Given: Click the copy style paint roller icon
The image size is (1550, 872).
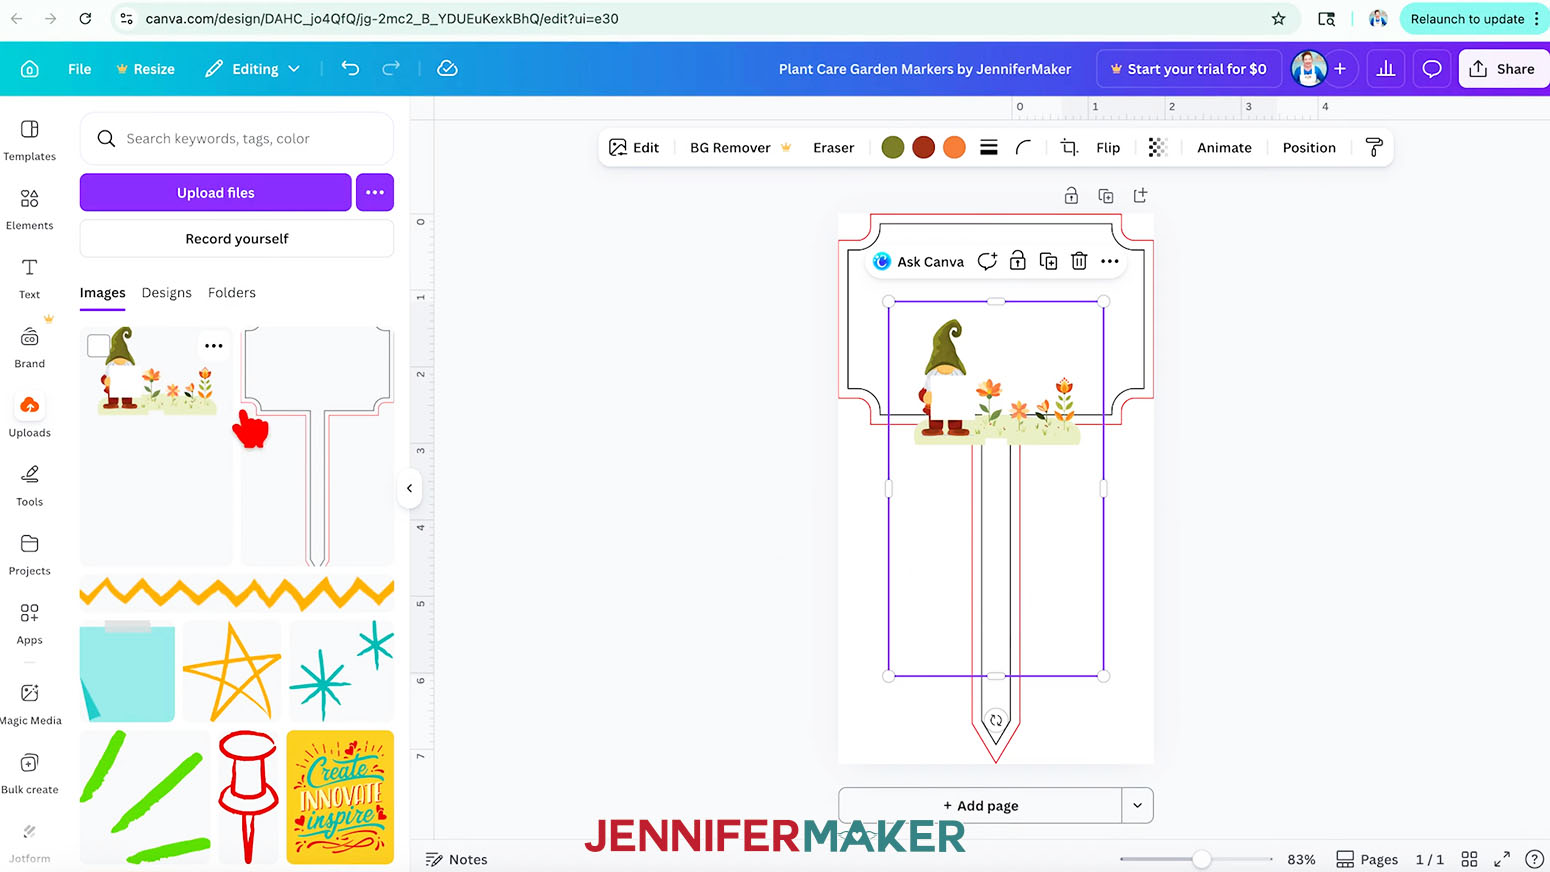Looking at the screenshot, I should click(x=1374, y=147).
